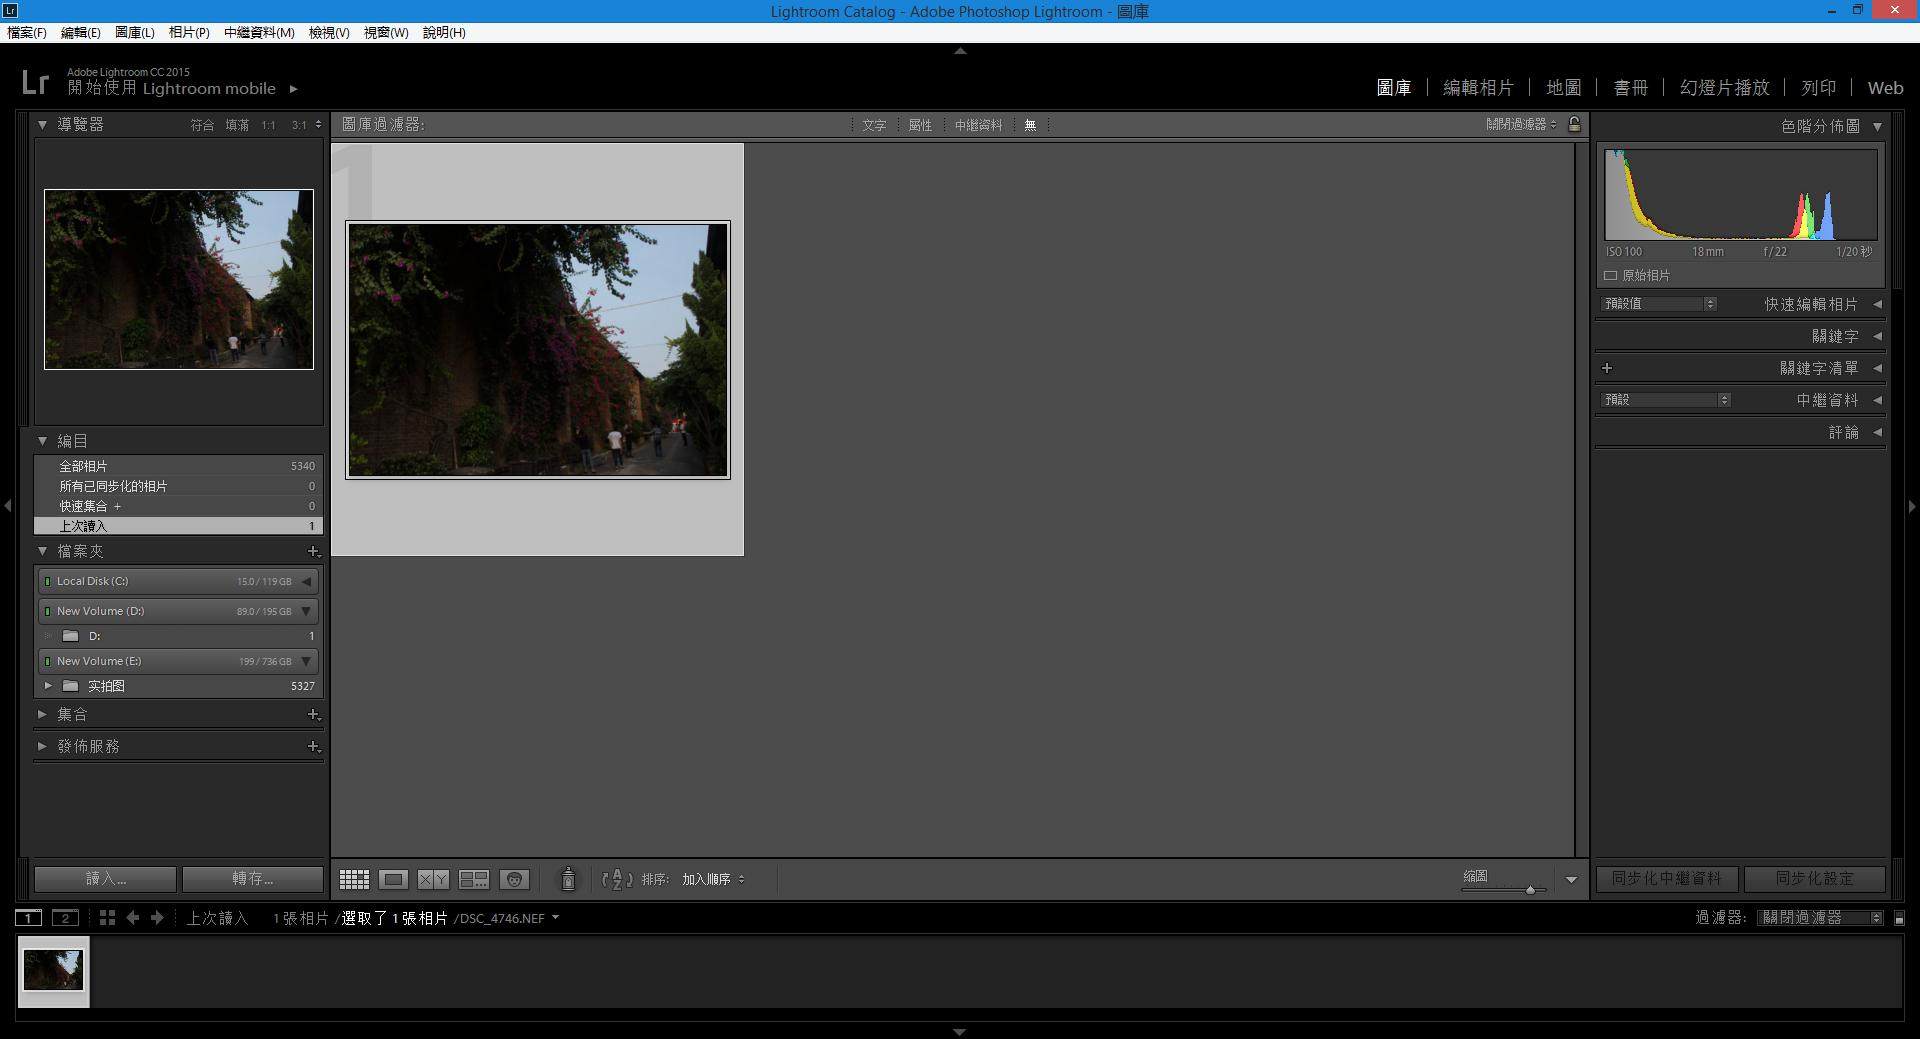Click the filmstrip grid view icon

(107, 917)
